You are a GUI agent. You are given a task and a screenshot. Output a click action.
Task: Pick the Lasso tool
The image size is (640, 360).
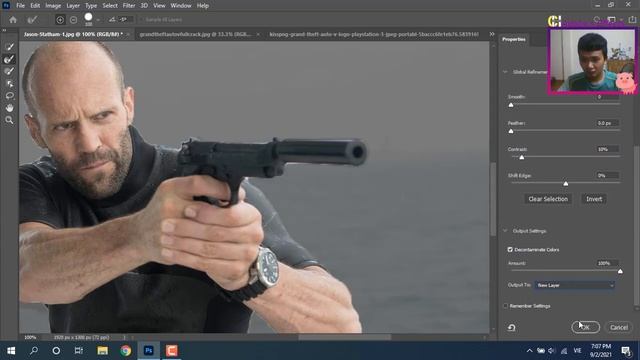pyautogui.click(x=9, y=96)
